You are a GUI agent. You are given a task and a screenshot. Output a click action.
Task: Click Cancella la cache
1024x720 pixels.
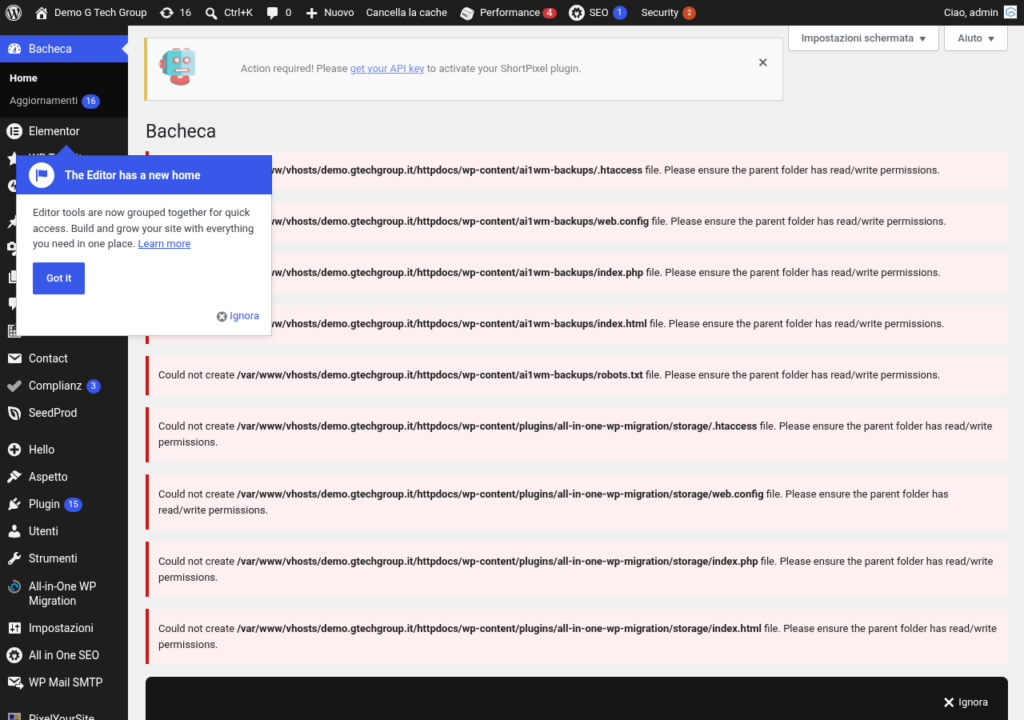[x=406, y=12]
